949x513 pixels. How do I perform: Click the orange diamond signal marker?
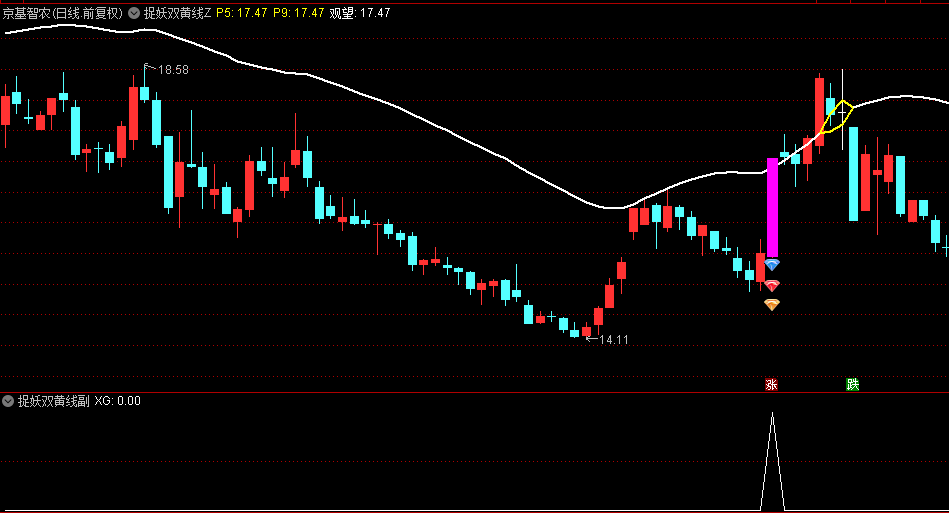[x=772, y=304]
